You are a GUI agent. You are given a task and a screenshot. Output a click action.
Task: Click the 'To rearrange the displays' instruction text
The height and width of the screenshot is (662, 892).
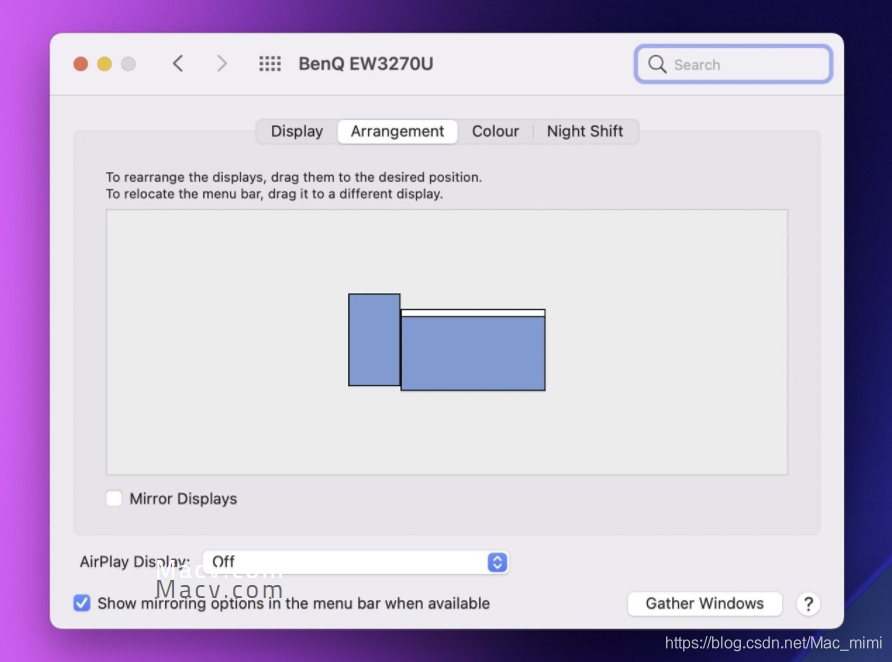pyautogui.click(x=294, y=177)
